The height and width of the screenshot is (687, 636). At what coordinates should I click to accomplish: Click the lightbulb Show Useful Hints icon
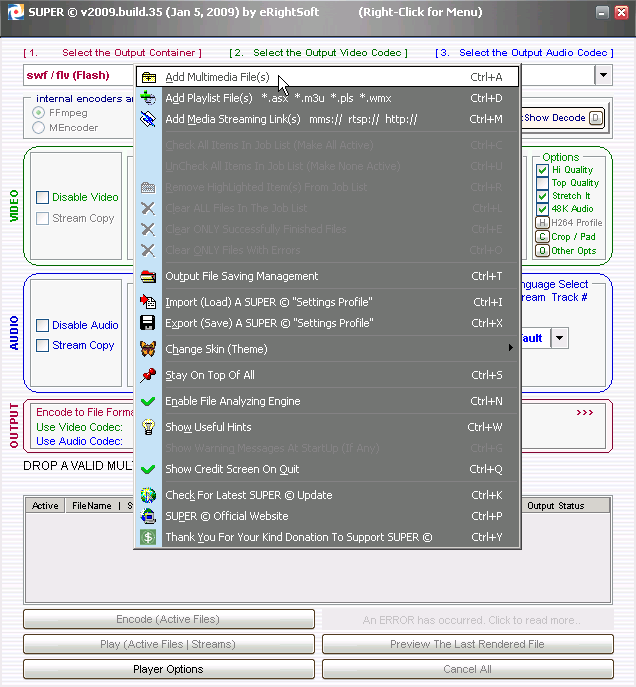[148, 427]
